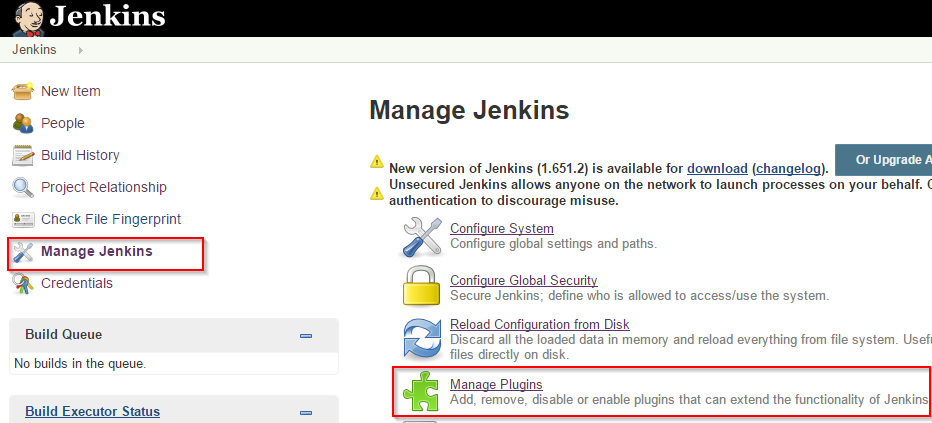The height and width of the screenshot is (423, 932).
Task: Click the Build History notepad icon
Action: [x=23, y=156]
